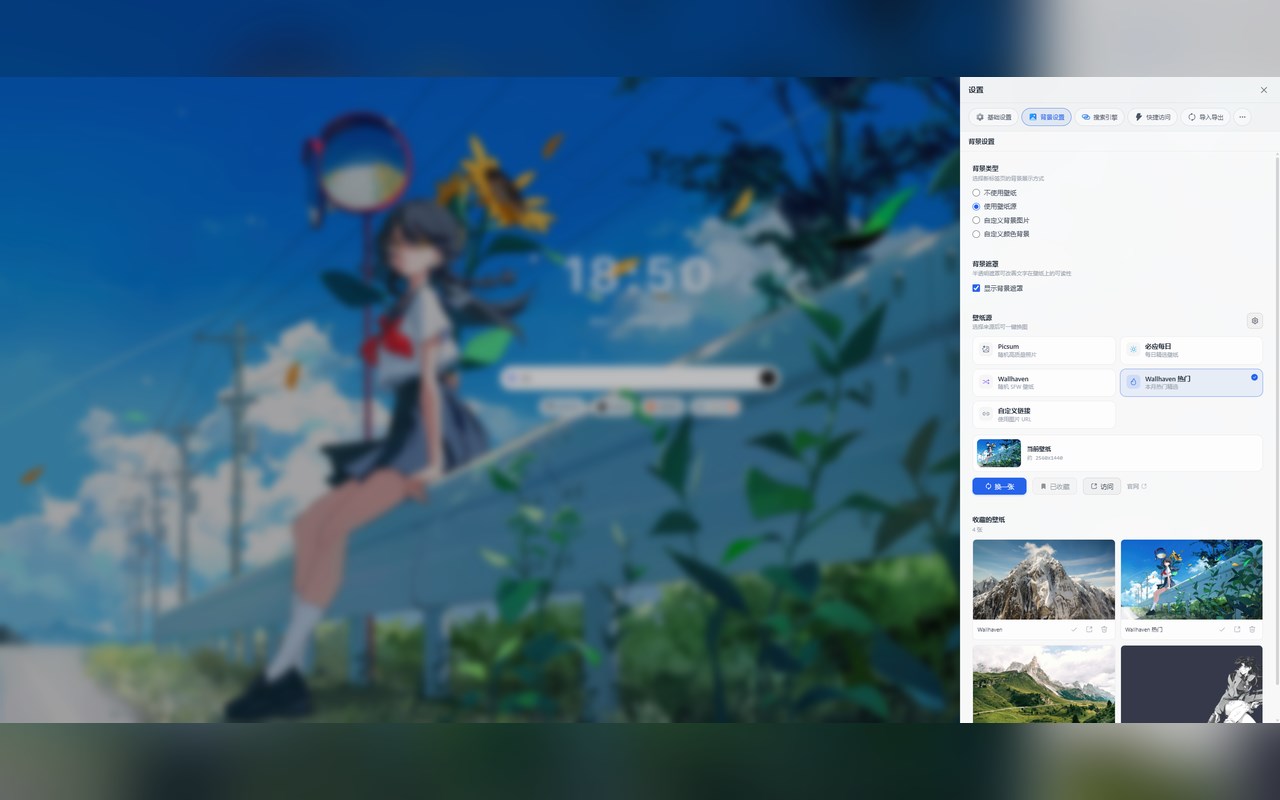The width and height of the screenshot is (1280, 800).
Task: Delete the Wallhaven mountain favorite wallpaper
Action: (1104, 629)
